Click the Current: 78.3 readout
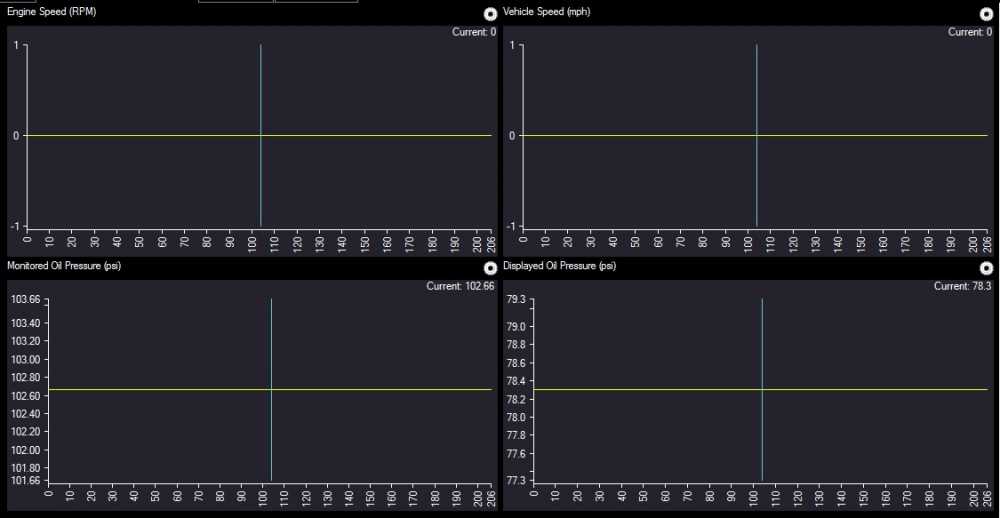This screenshot has width=1000, height=518. click(960, 287)
